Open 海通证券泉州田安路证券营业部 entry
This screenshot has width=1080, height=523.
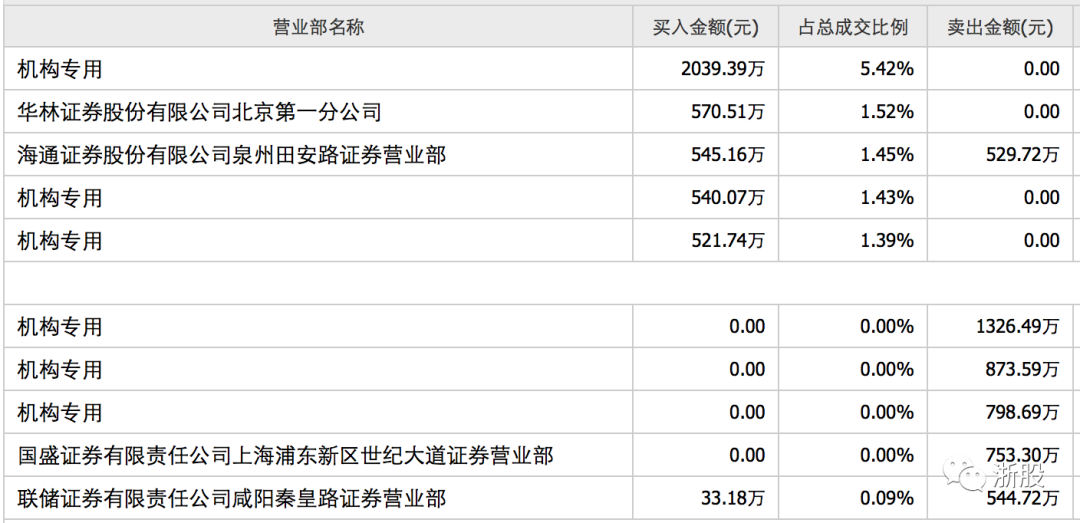232,155
